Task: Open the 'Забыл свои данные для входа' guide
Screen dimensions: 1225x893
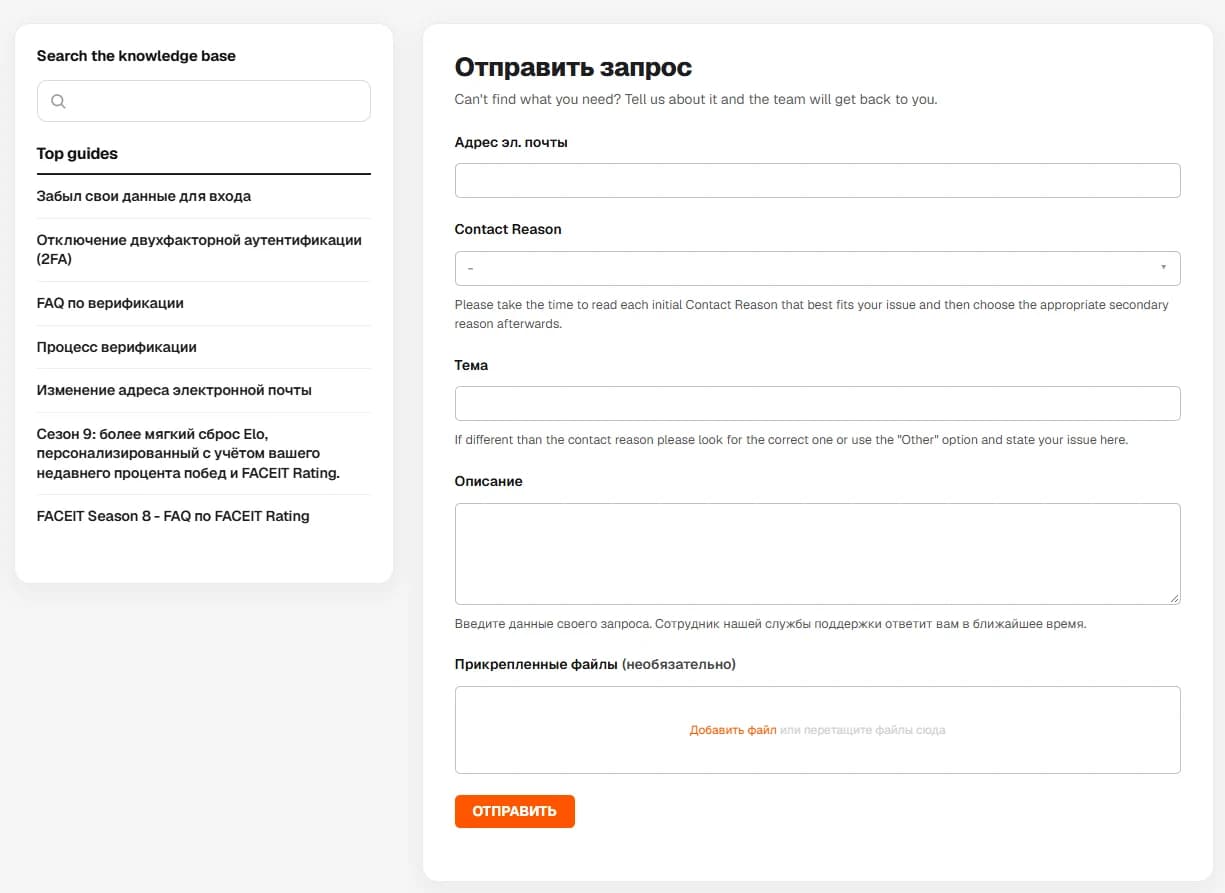Action: coord(144,196)
